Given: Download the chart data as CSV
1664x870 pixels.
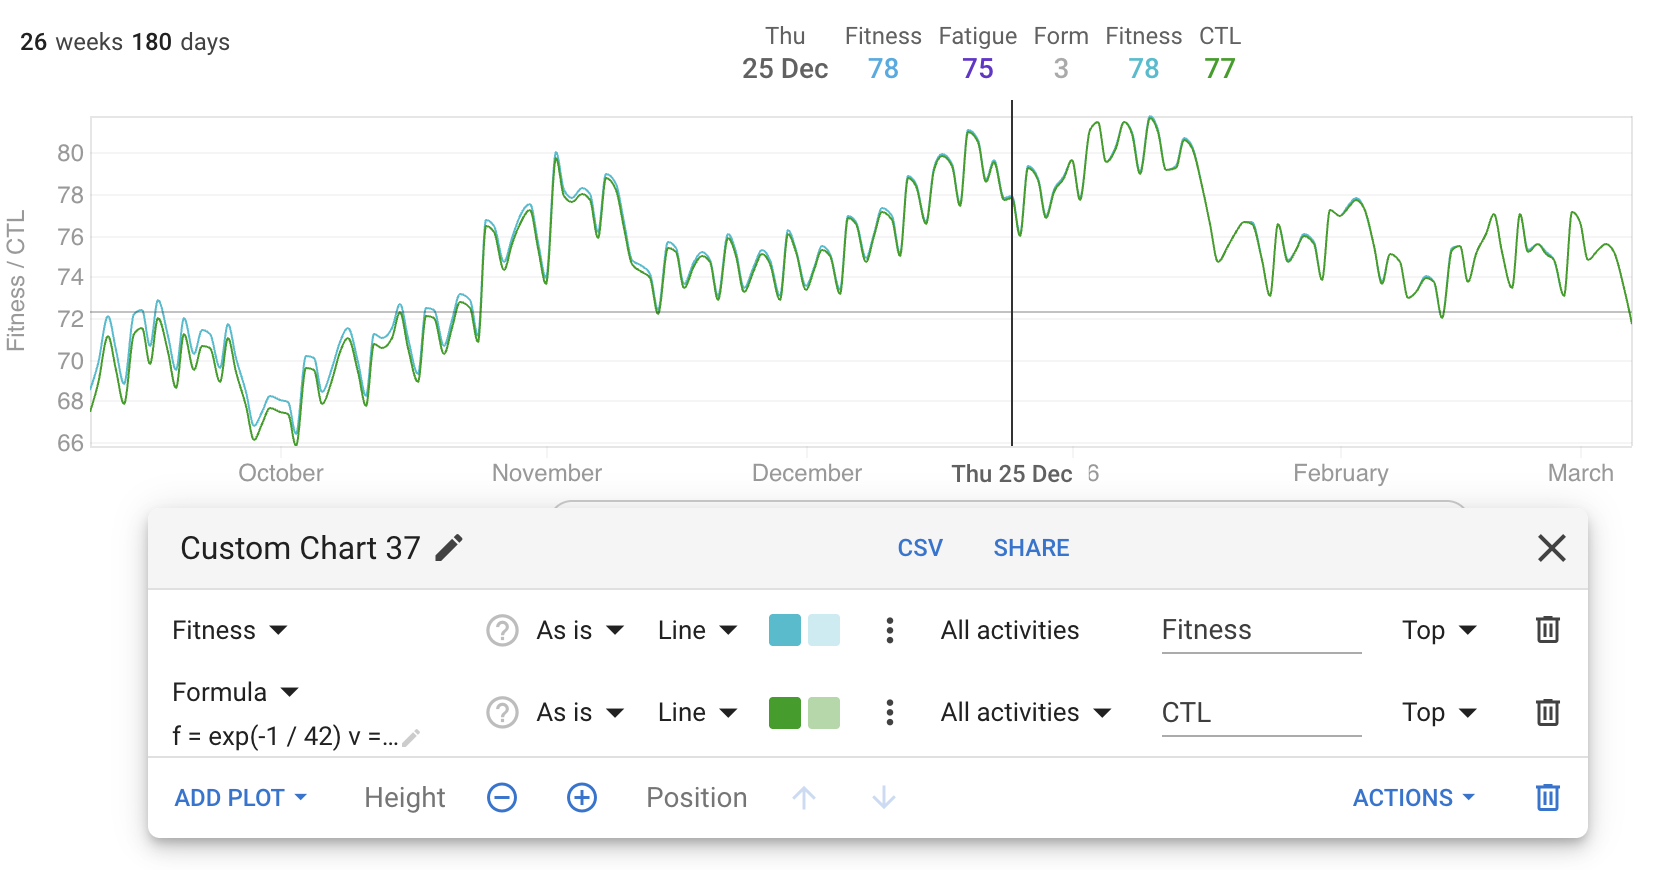Looking at the screenshot, I should pyautogui.click(x=920, y=548).
